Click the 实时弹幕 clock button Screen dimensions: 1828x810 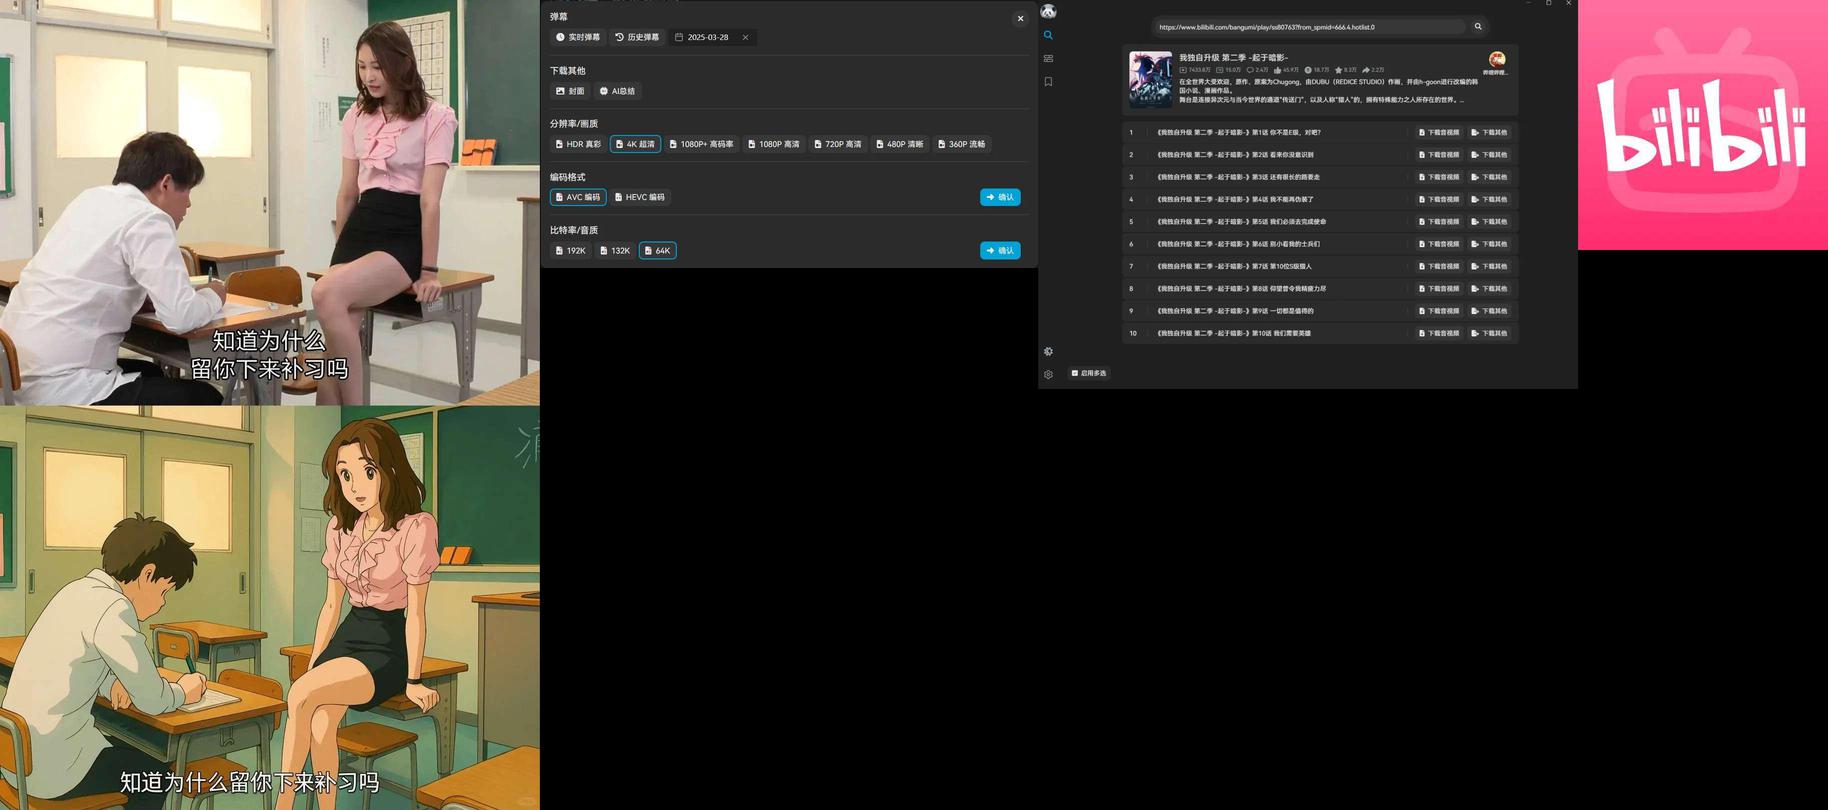[x=578, y=37]
